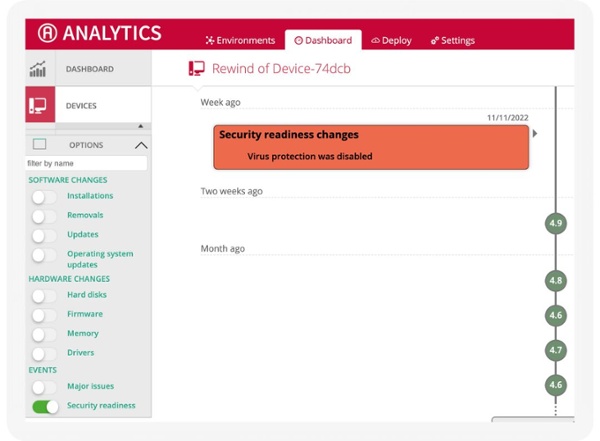Toggle the Installations switch

(44, 197)
